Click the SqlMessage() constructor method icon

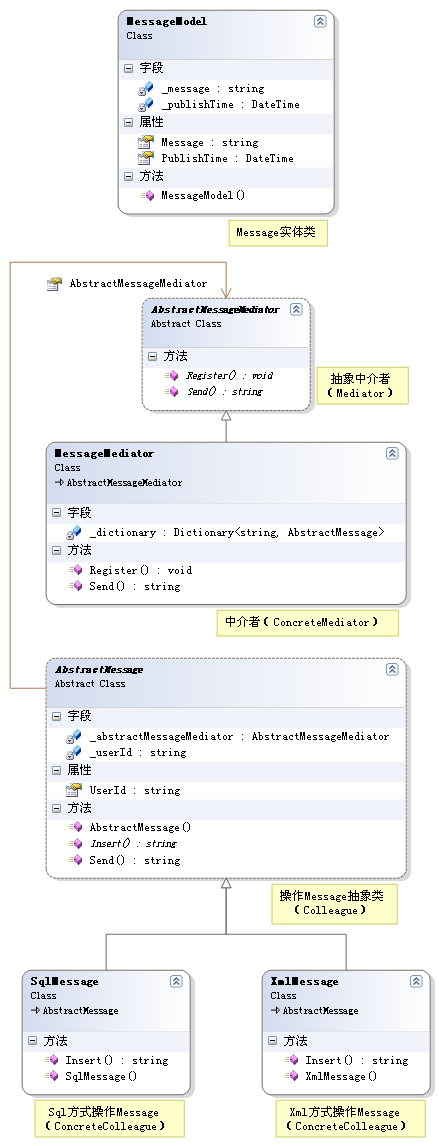click(50, 1076)
